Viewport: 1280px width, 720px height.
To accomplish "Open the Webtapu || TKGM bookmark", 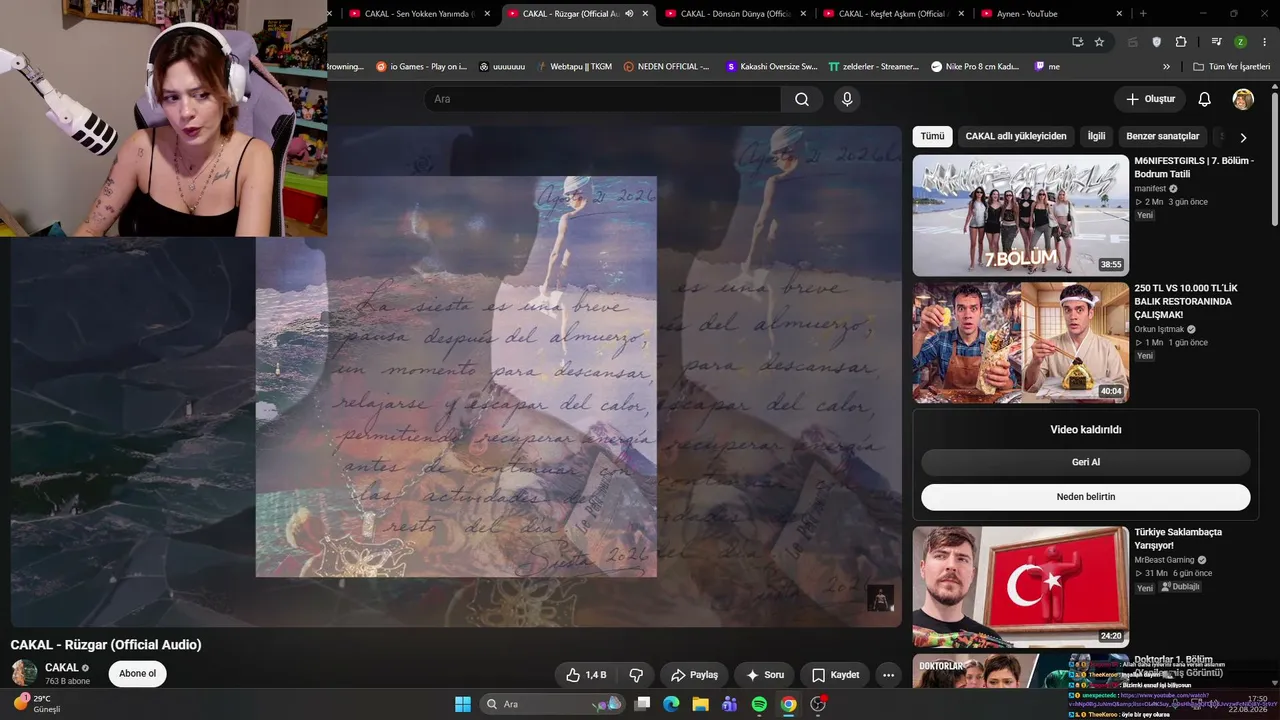I will (574, 67).
